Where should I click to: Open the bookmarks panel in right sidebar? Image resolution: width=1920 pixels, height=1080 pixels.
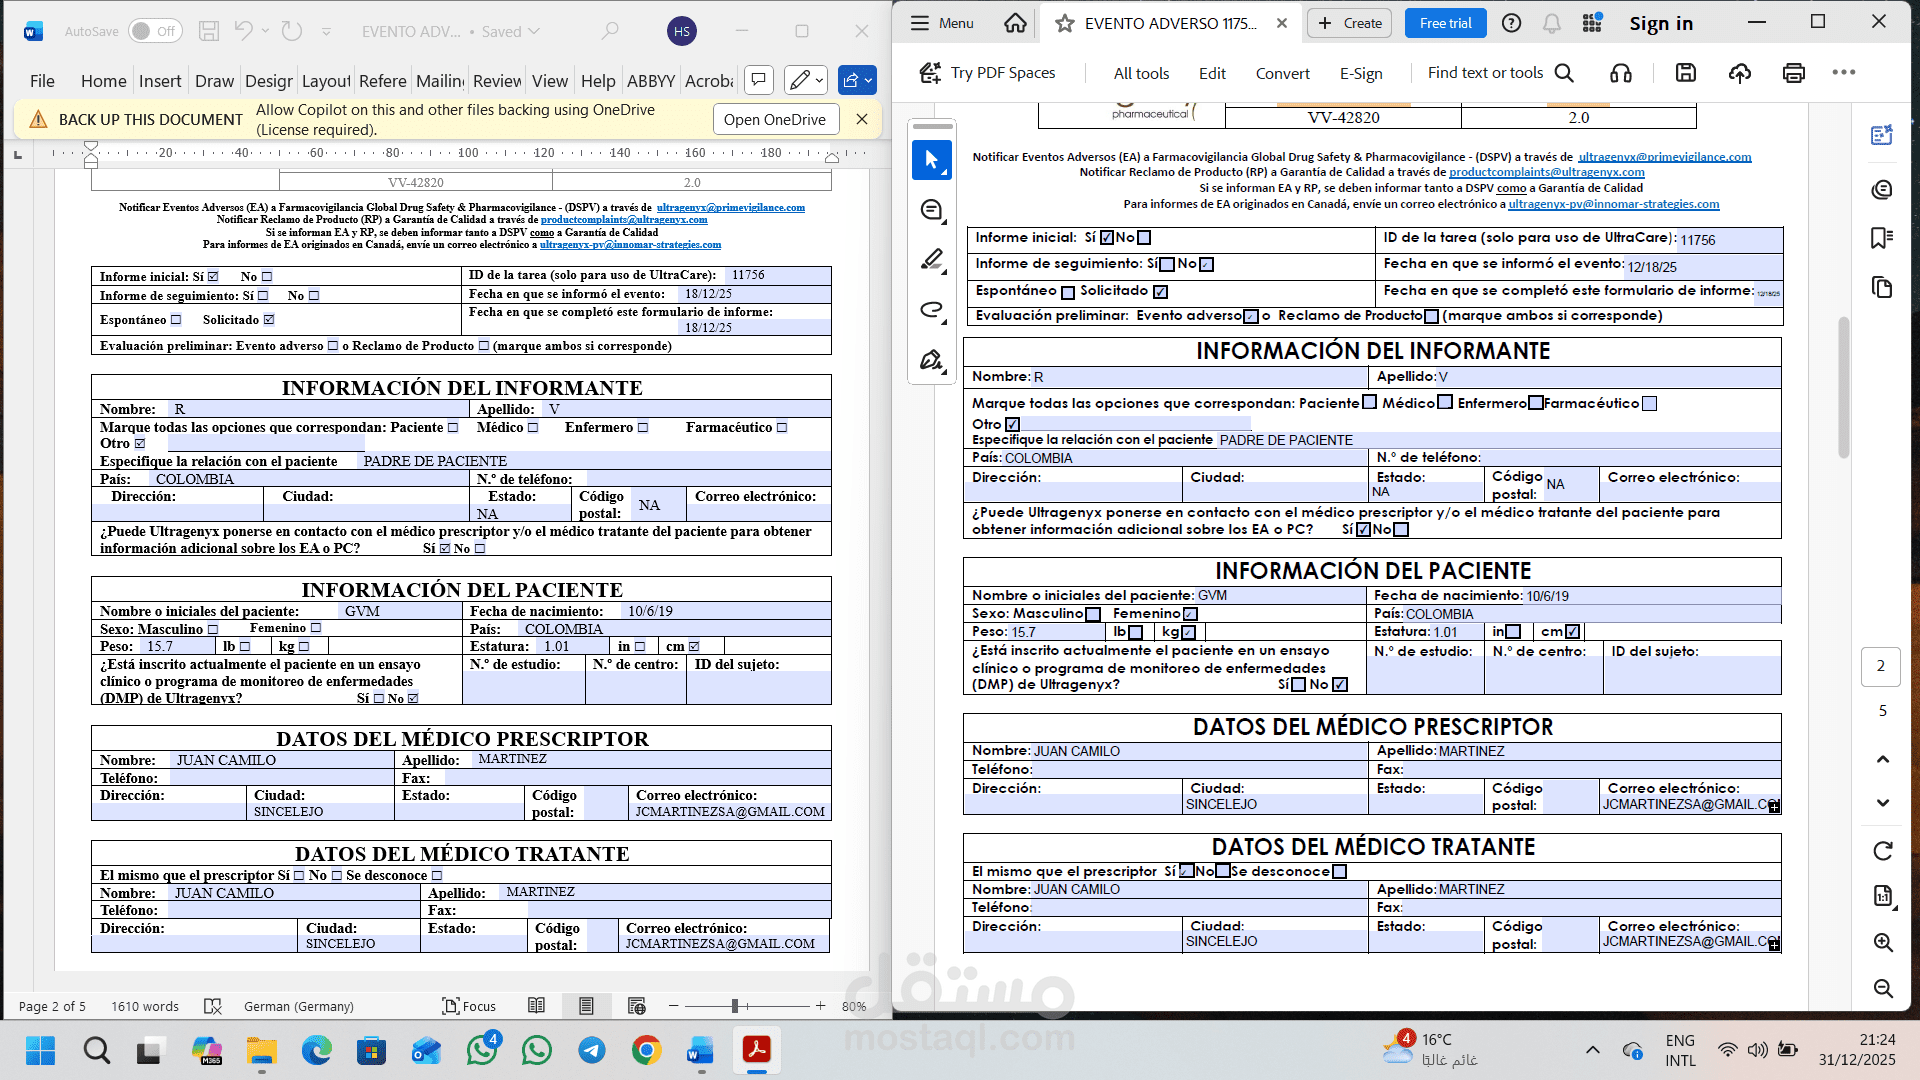[x=1881, y=238]
